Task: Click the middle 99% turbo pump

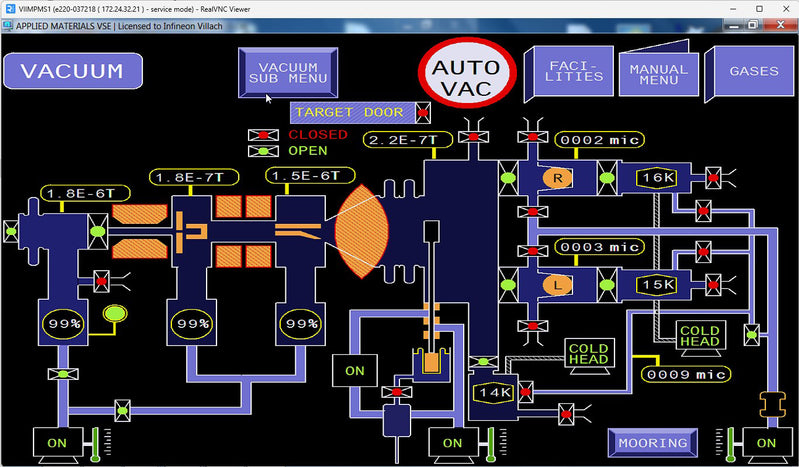Action: pyautogui.click(x=192, y=323)
